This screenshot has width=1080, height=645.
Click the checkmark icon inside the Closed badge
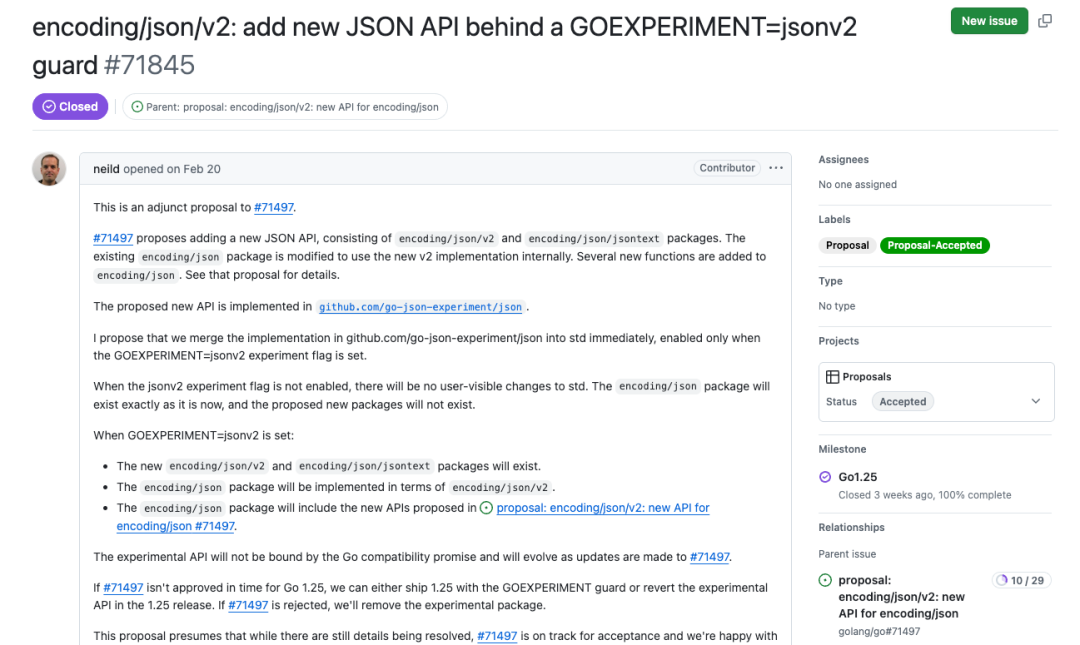click(48, 106)
